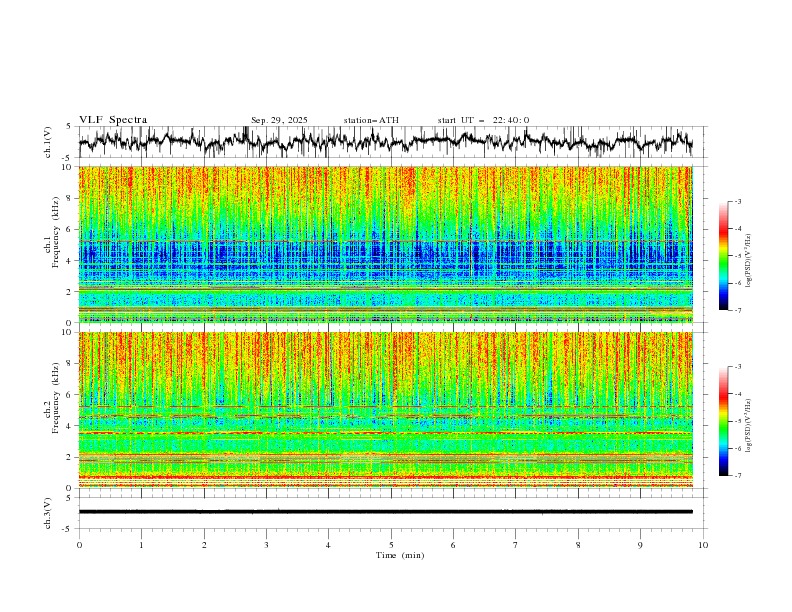This screenshot has height=612, width=792.
Task: Click the ch.2 spectrogram color bar
Action: click(x=723, y=421)
